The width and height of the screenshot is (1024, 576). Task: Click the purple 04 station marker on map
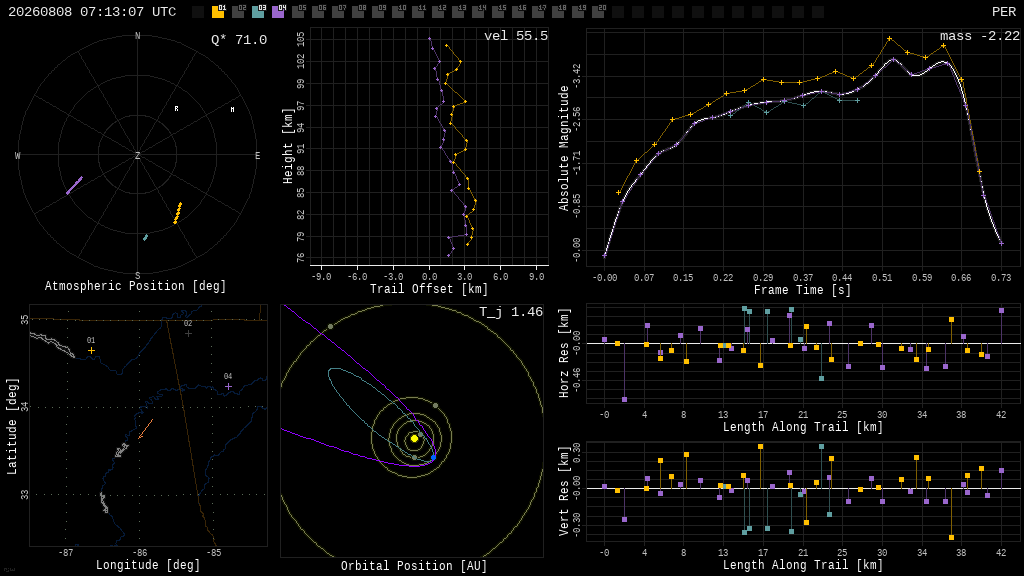pyautogui.click(x=229, y=387)
